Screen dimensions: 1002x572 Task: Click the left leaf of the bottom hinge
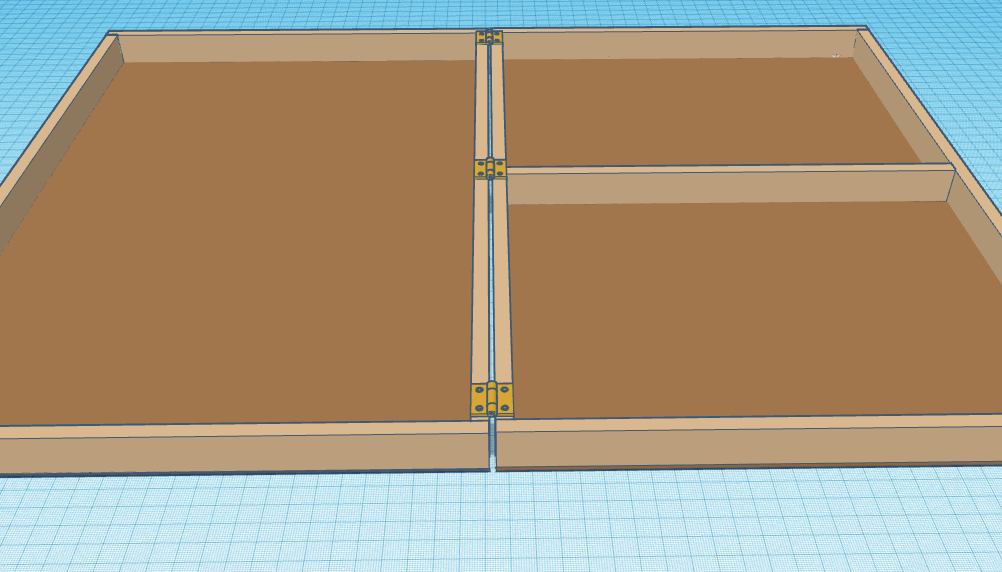click(480, 399)
